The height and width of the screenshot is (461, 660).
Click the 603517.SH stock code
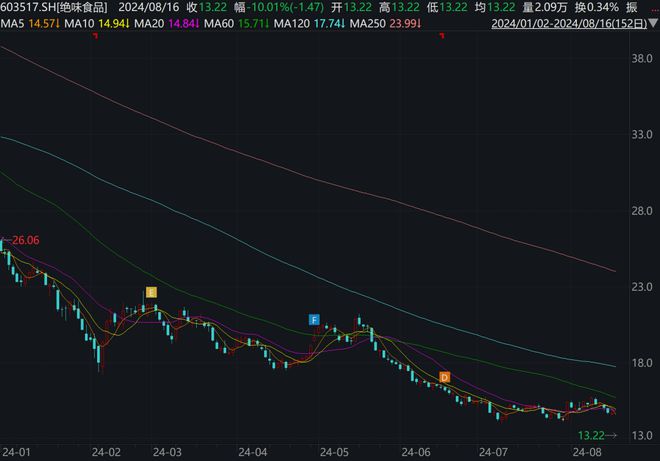tap(28, 7)
